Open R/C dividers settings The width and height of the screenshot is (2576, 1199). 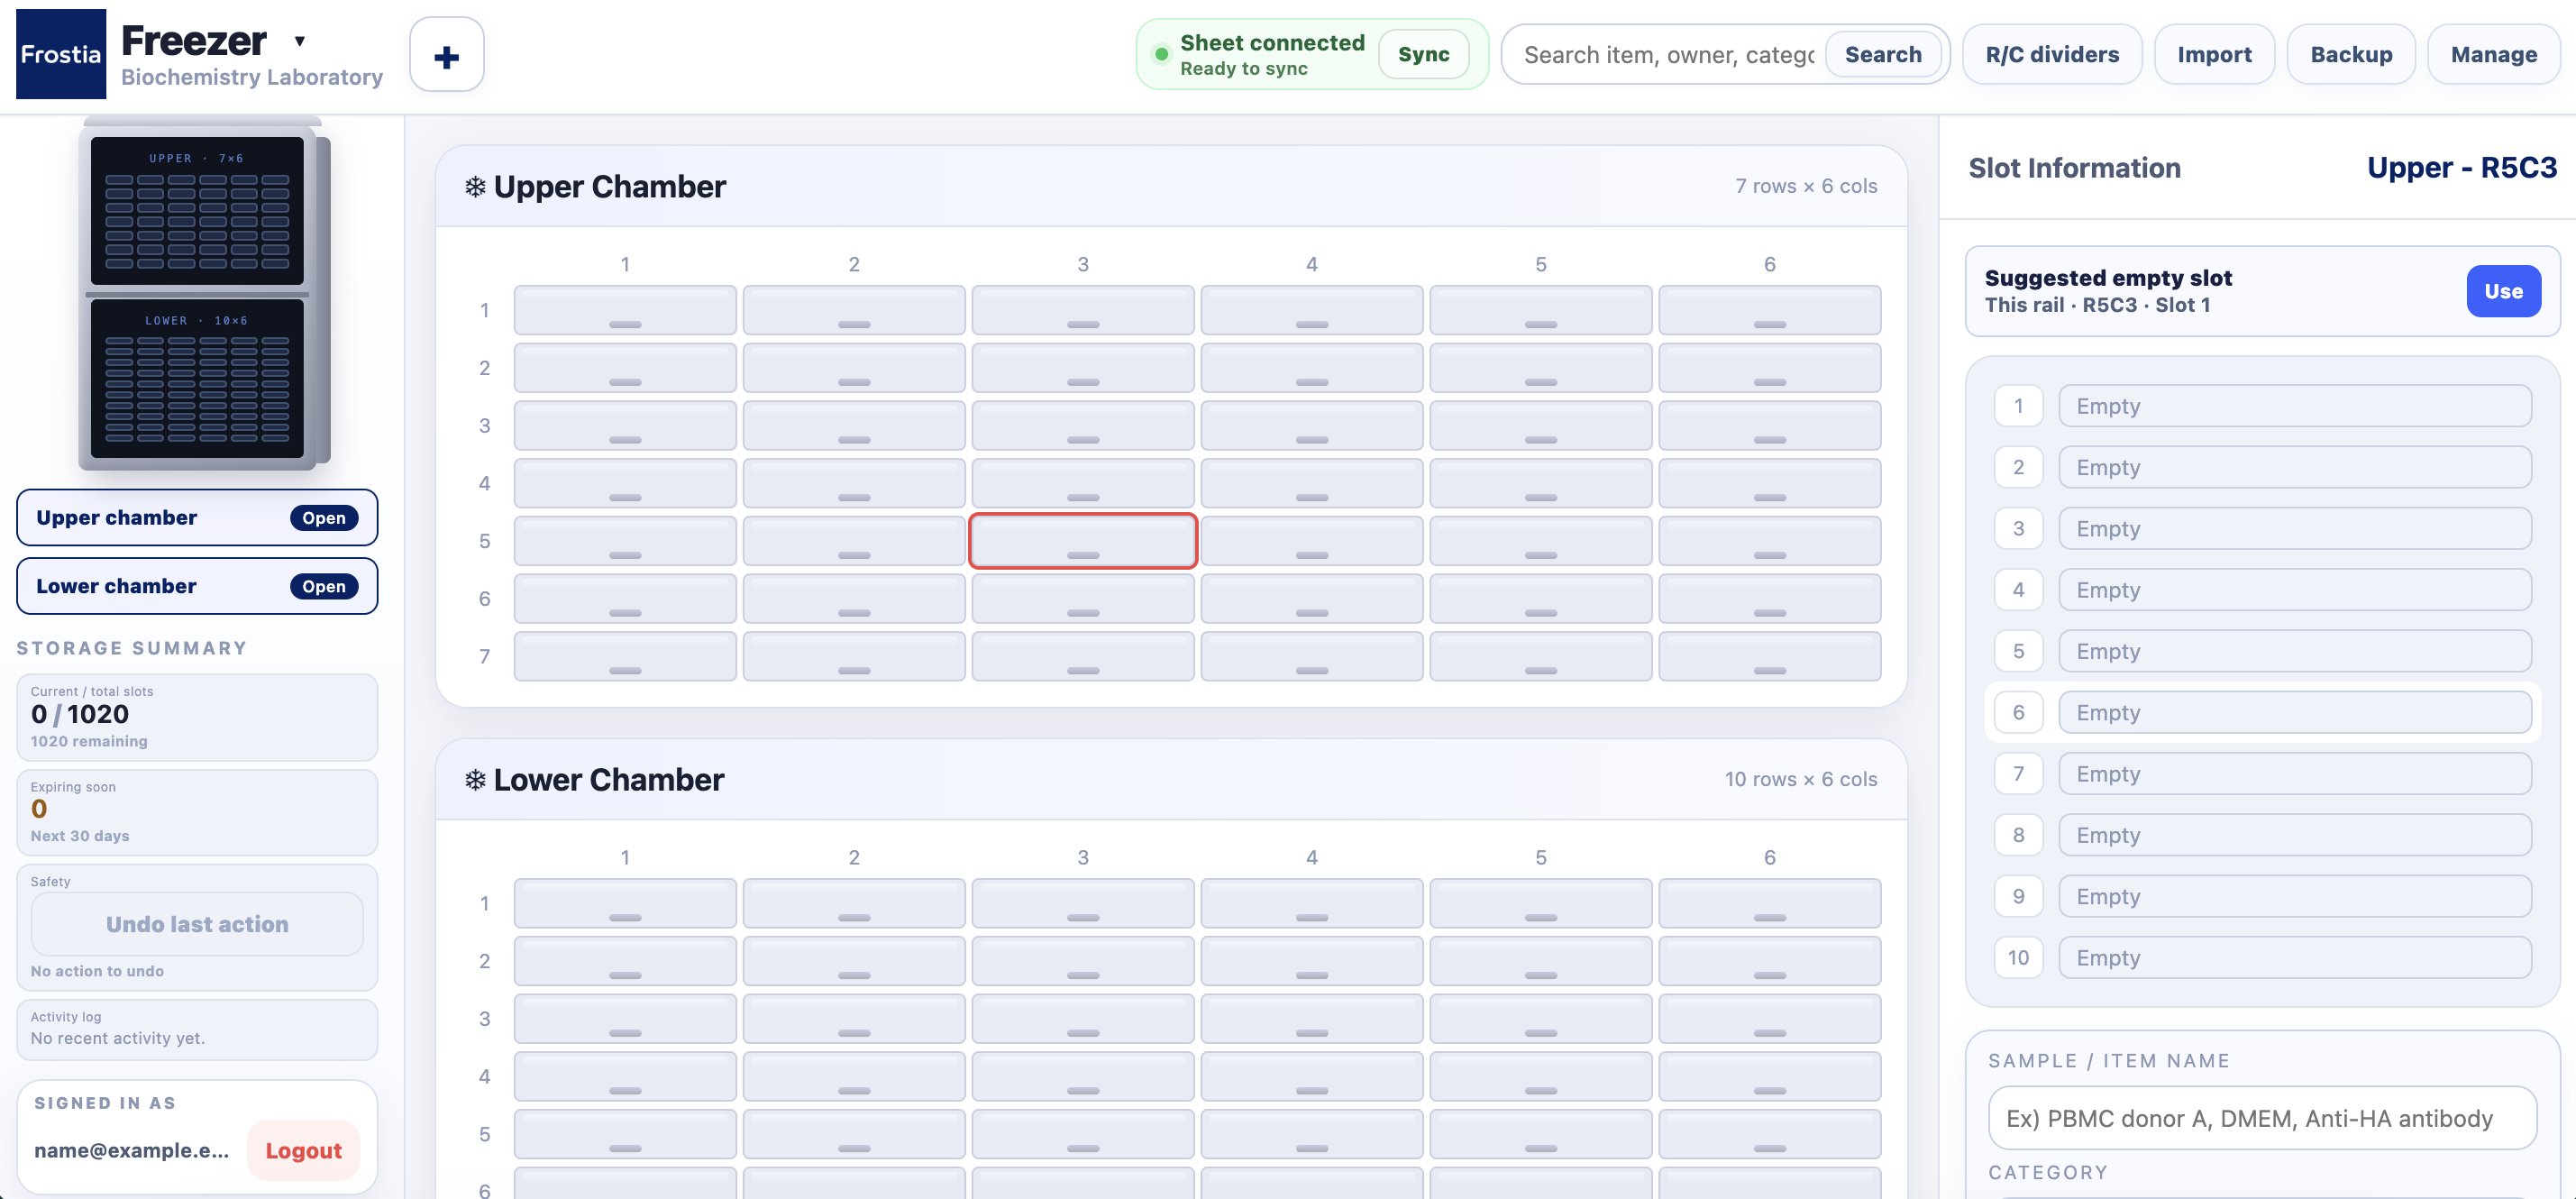click(x=2052, y=55)
